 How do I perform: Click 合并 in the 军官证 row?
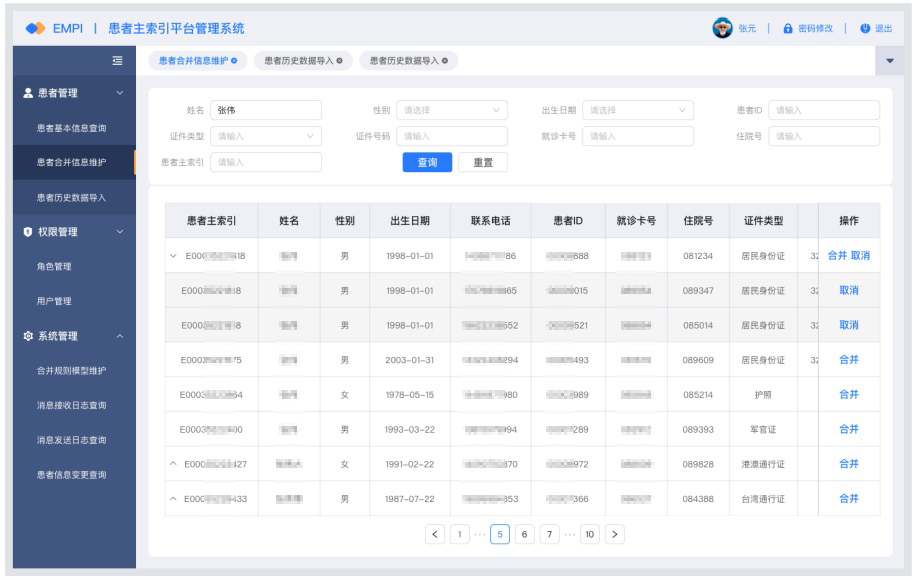(x=849, y=429)
